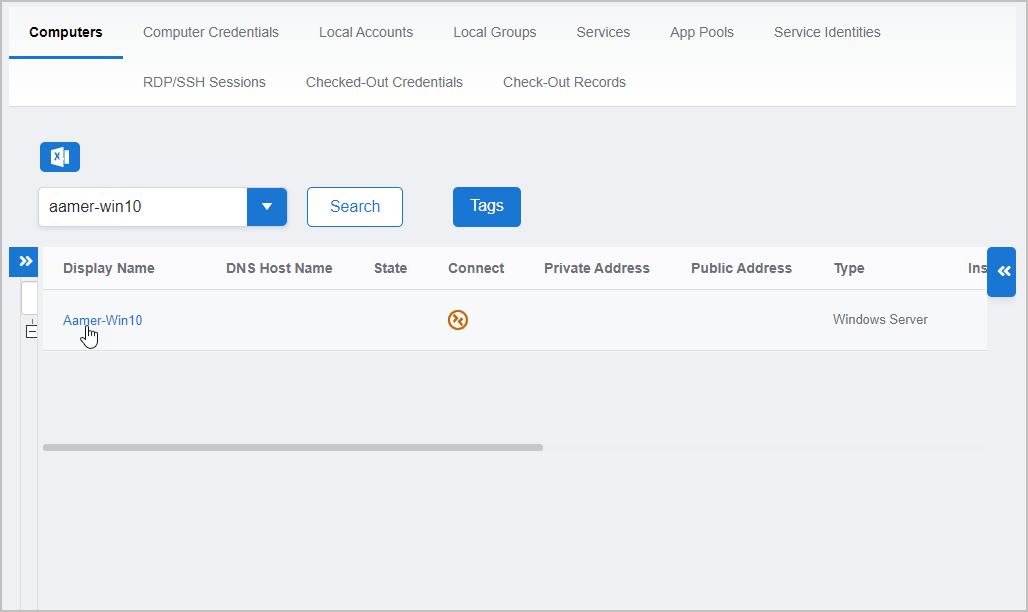
Task: Expand the left side panel arrows
Action: point(26,261)
